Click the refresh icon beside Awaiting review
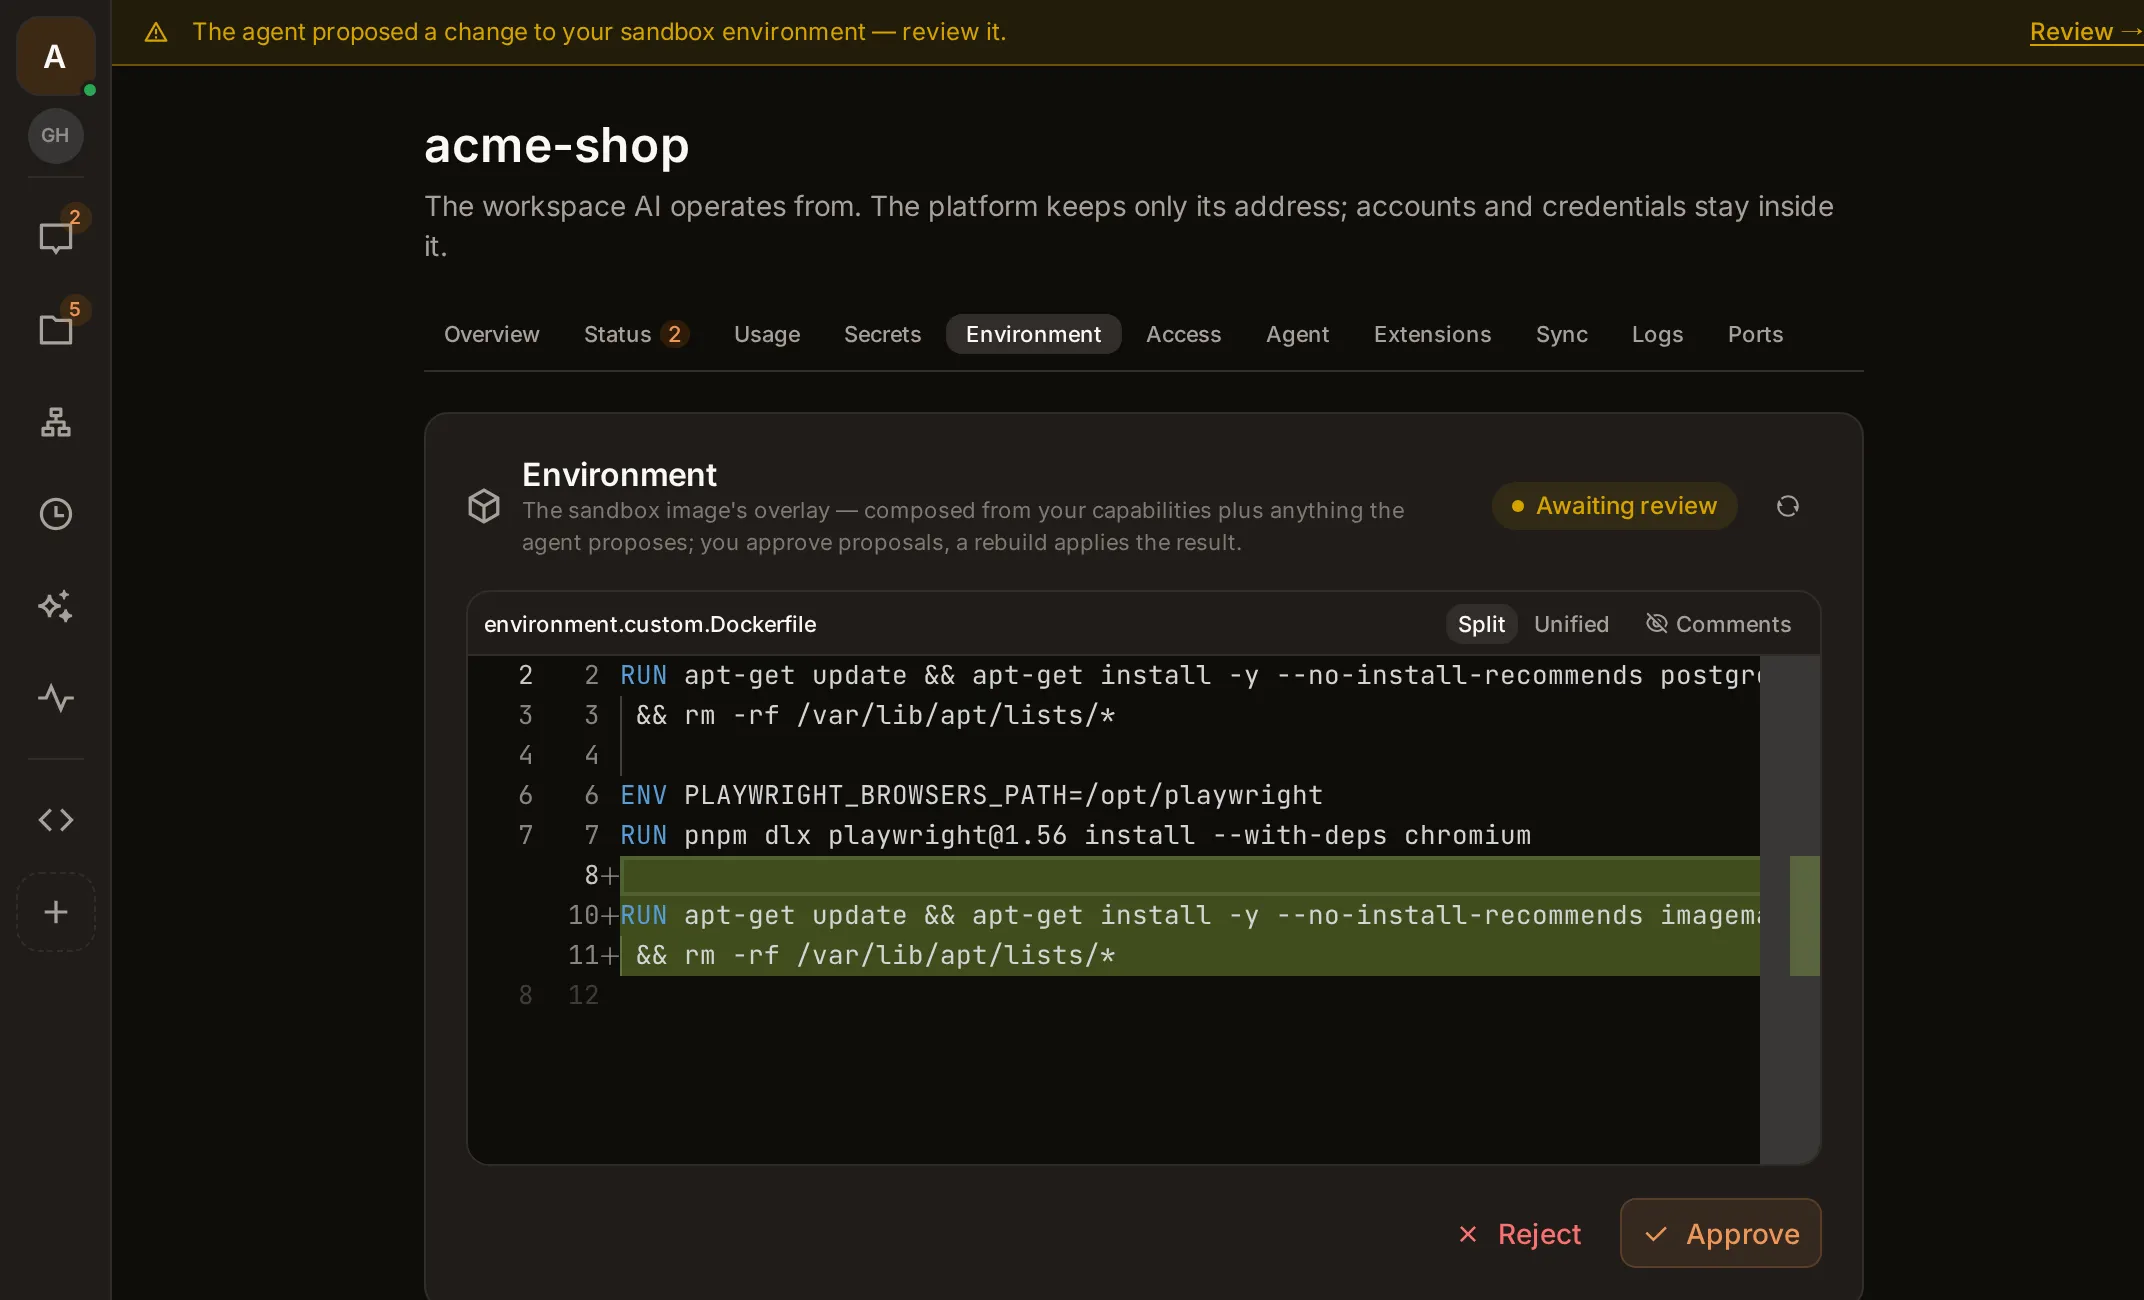Image resolution: width=2144 pixels, height=1300 pixels. click(x=1788, y=506)
